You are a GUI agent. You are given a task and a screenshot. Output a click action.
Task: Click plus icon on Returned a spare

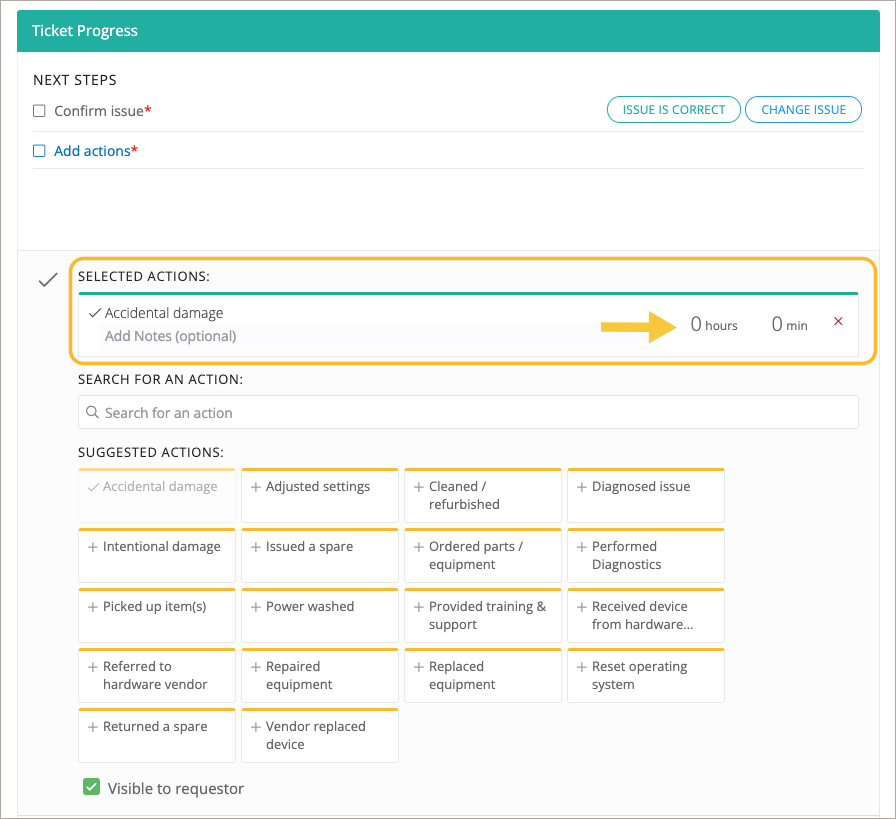93,727
